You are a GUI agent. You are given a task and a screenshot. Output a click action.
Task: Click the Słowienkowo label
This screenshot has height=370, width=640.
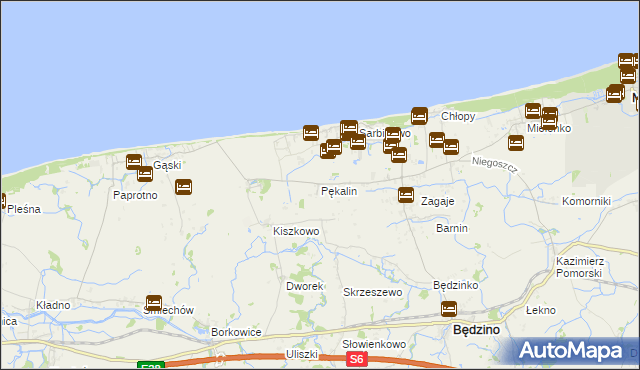tap(374, 344)
